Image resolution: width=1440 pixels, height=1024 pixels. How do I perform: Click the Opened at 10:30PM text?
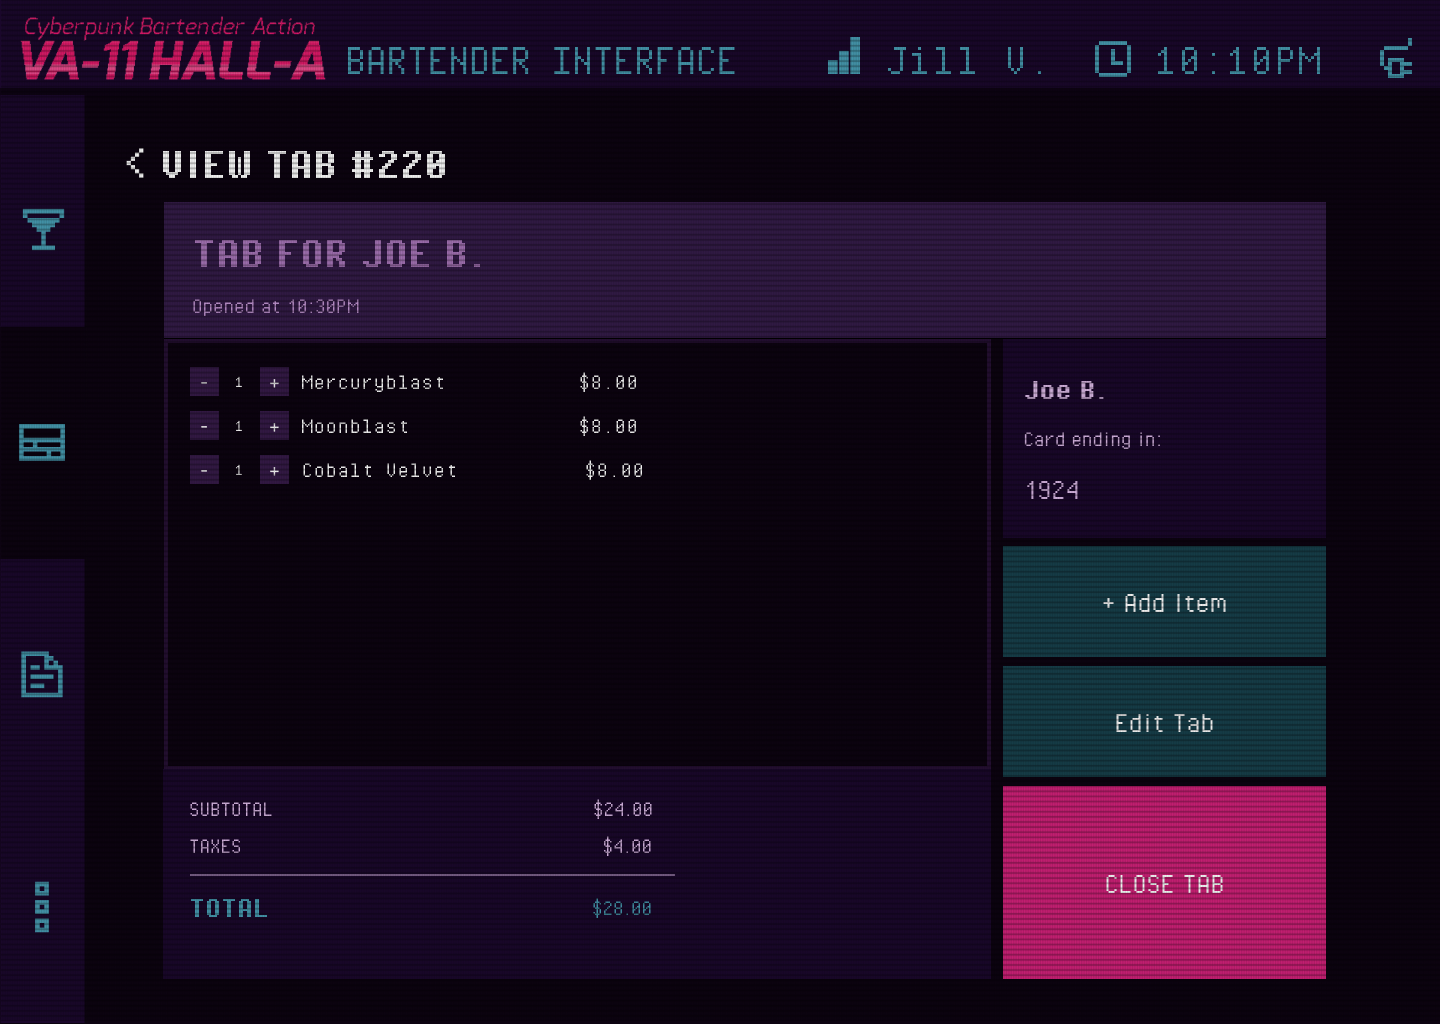tap(276, 307)
